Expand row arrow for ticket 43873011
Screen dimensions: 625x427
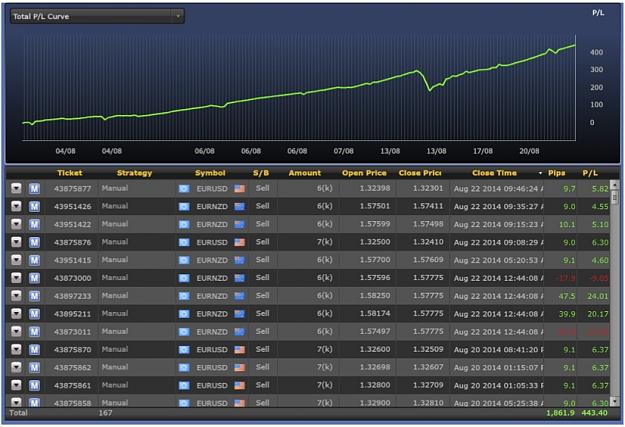[16, 332]
